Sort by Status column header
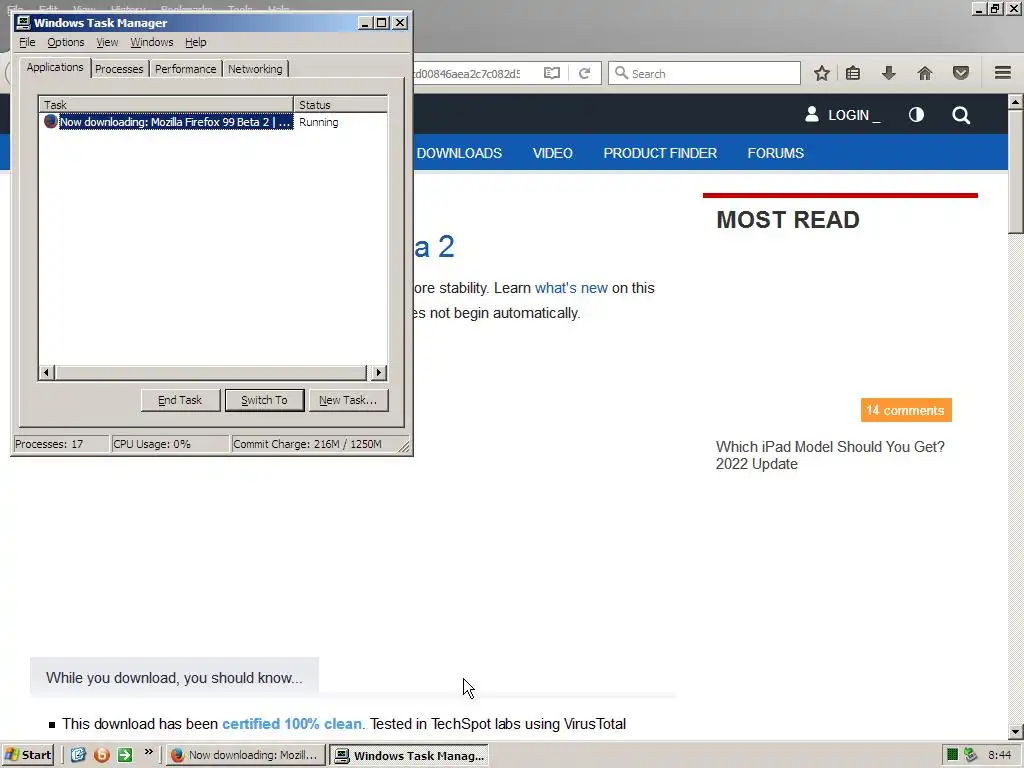The height and width of the screenshot is (768, 1024). [x=340, y=104]
